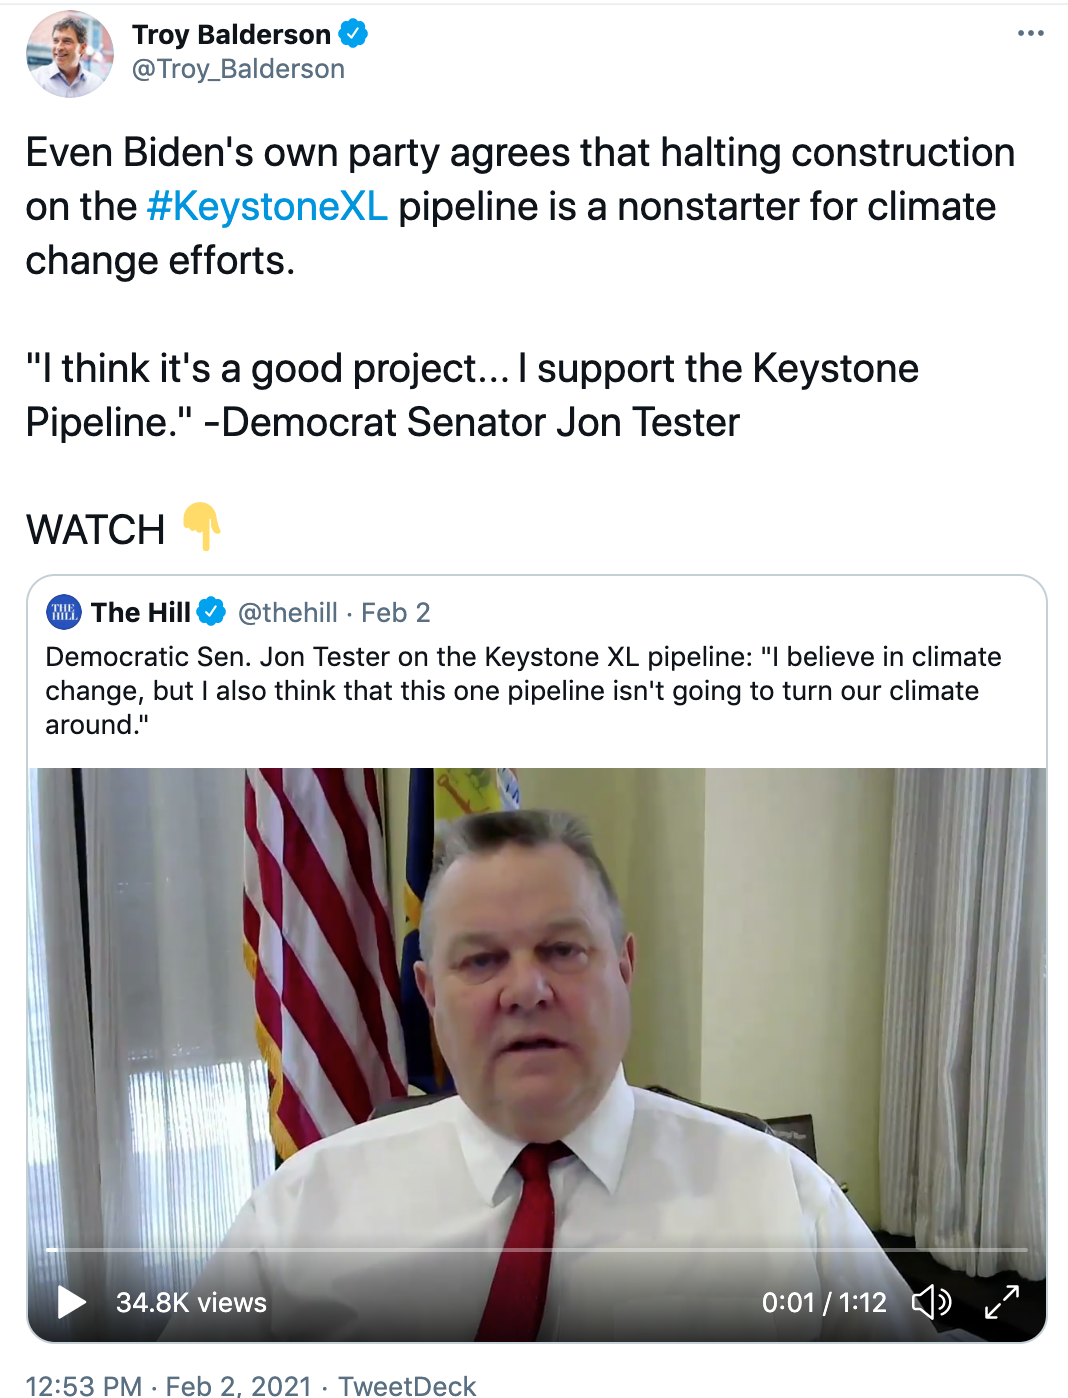The height and width of the screenshot is (1398, 1068).
Task: Open Troy Balderson's profile picture
Action: [x=70, y=54]
